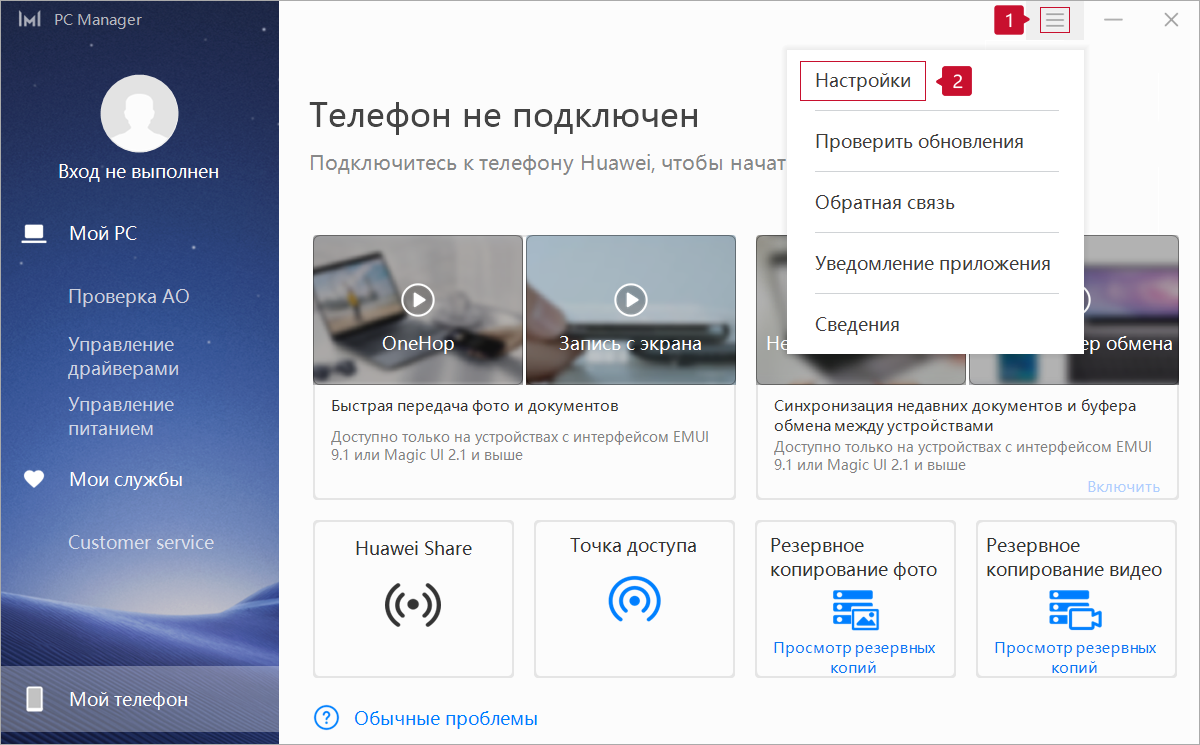Screen dimensions: 1200x745
Task: Open Проверка АО in the sidebar
Action: [128, 297]
